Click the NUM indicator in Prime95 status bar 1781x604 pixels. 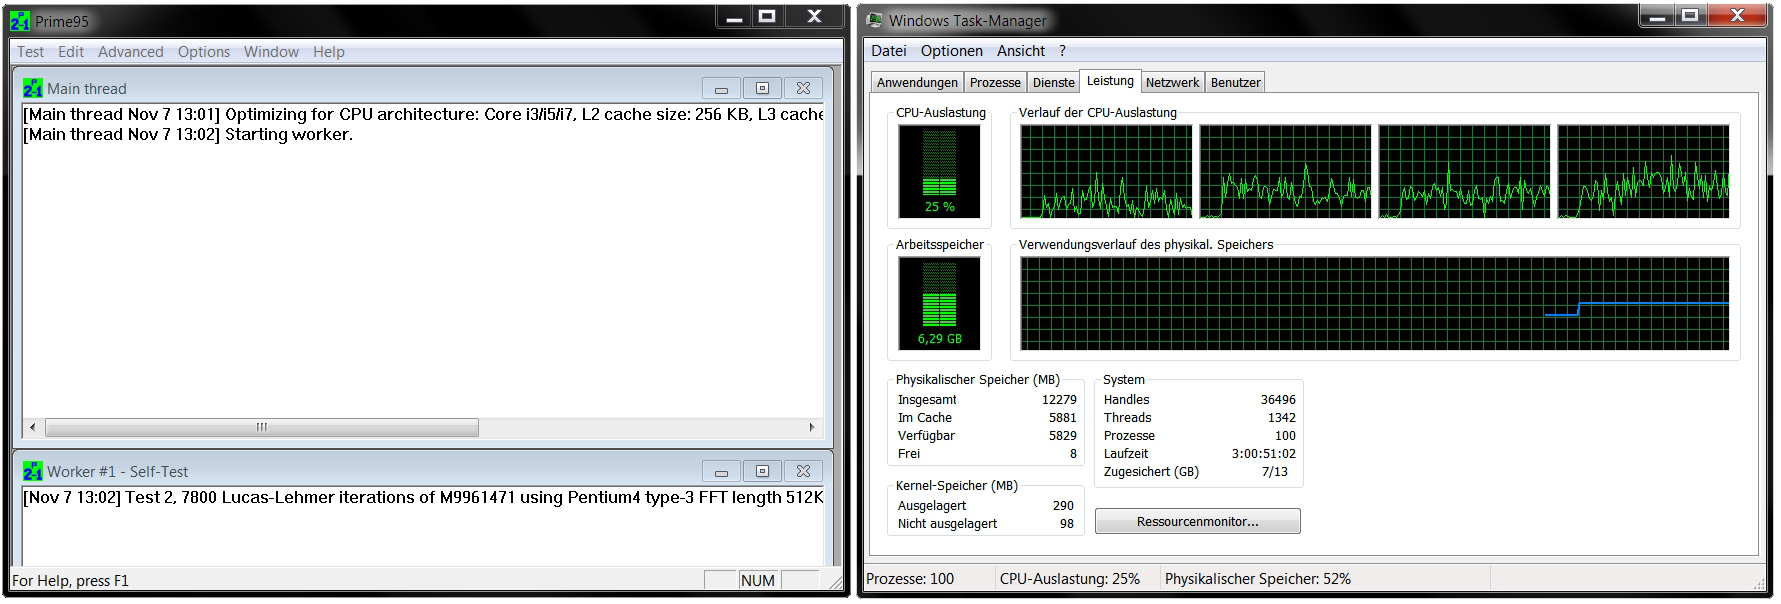tap(757, 580)
